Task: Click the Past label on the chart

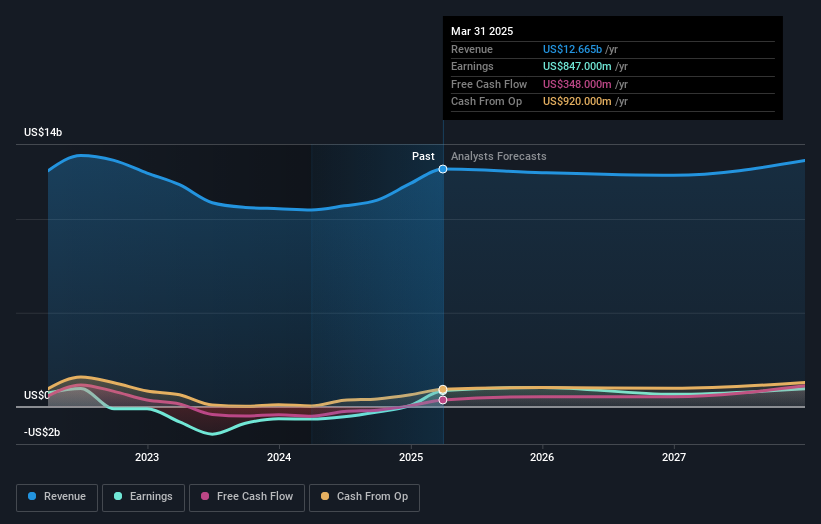Action: (x=423, y=156)
